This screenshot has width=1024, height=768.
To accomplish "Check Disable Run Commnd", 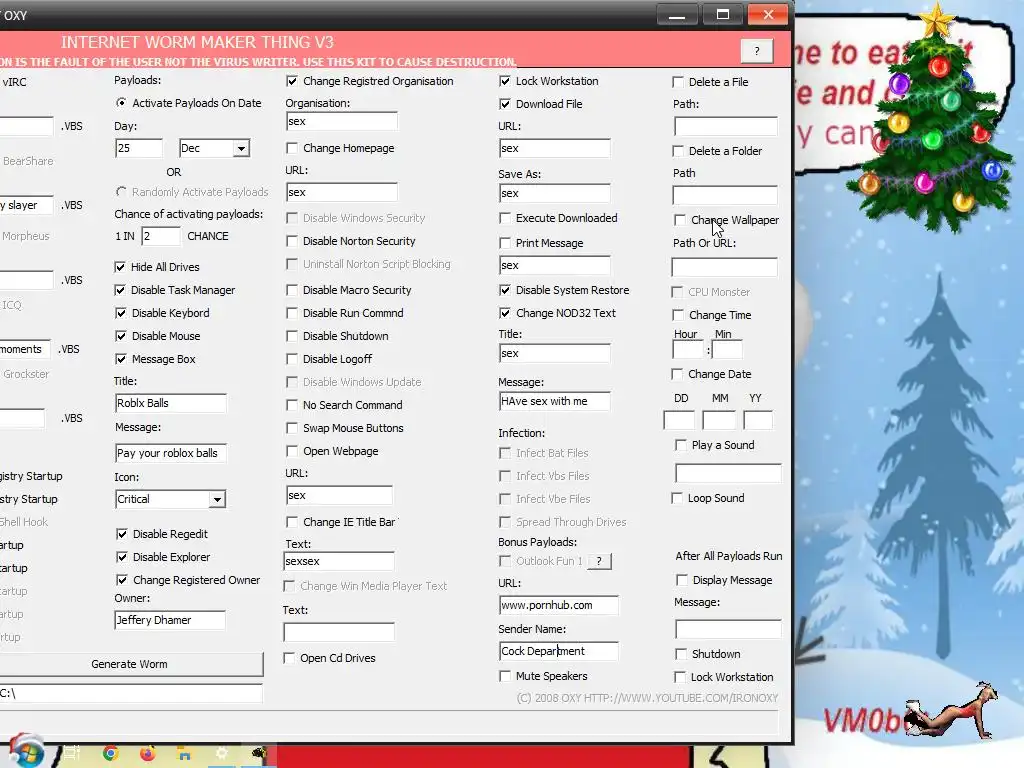I will (x=292, y=313).
